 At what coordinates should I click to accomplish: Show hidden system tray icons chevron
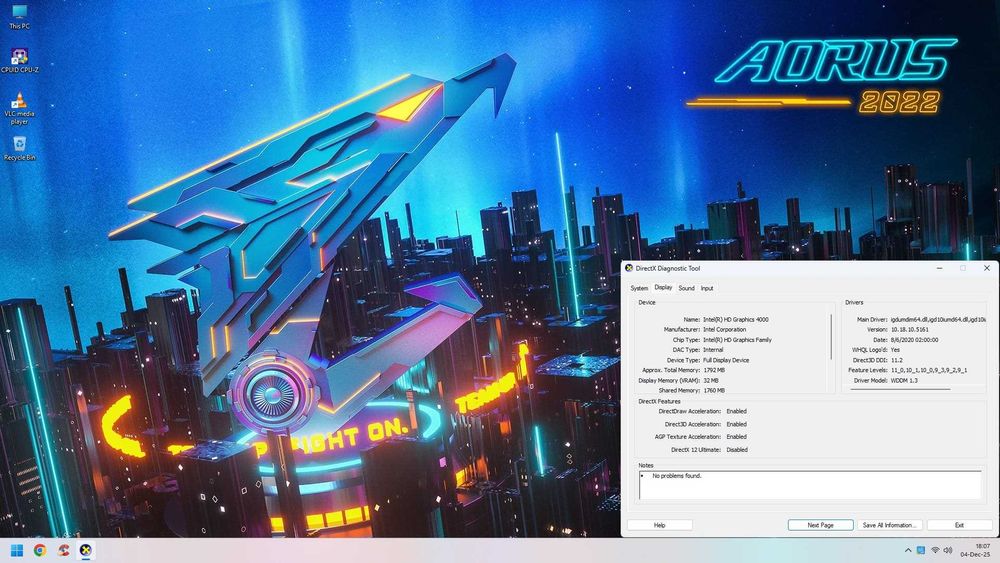(x=908, y=550)
